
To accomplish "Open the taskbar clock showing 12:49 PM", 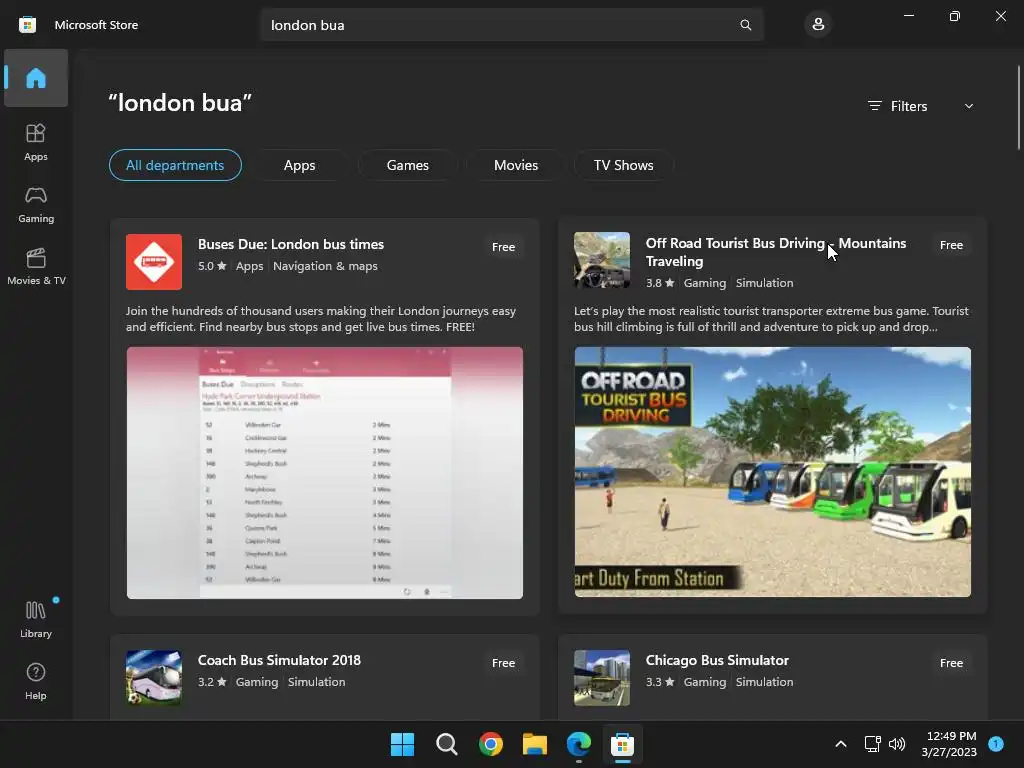I will click(x=949, y=744).
